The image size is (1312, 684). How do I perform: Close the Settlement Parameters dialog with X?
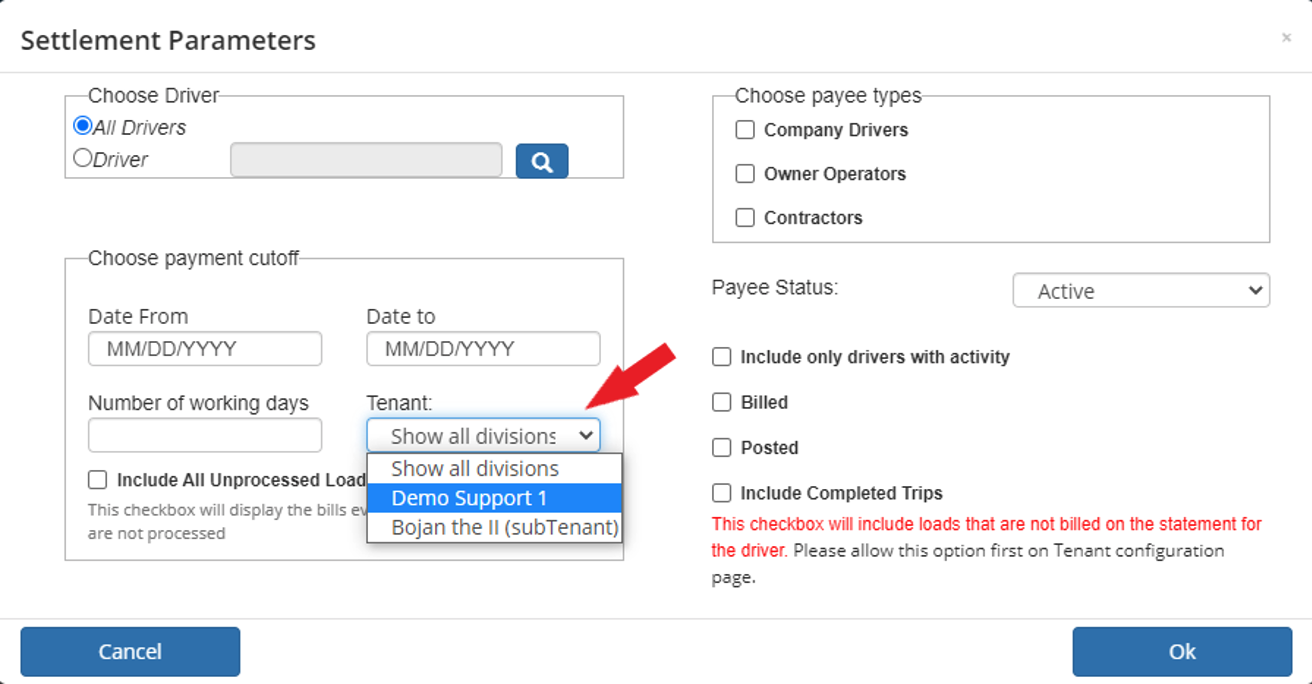(x=1286, y=38)
